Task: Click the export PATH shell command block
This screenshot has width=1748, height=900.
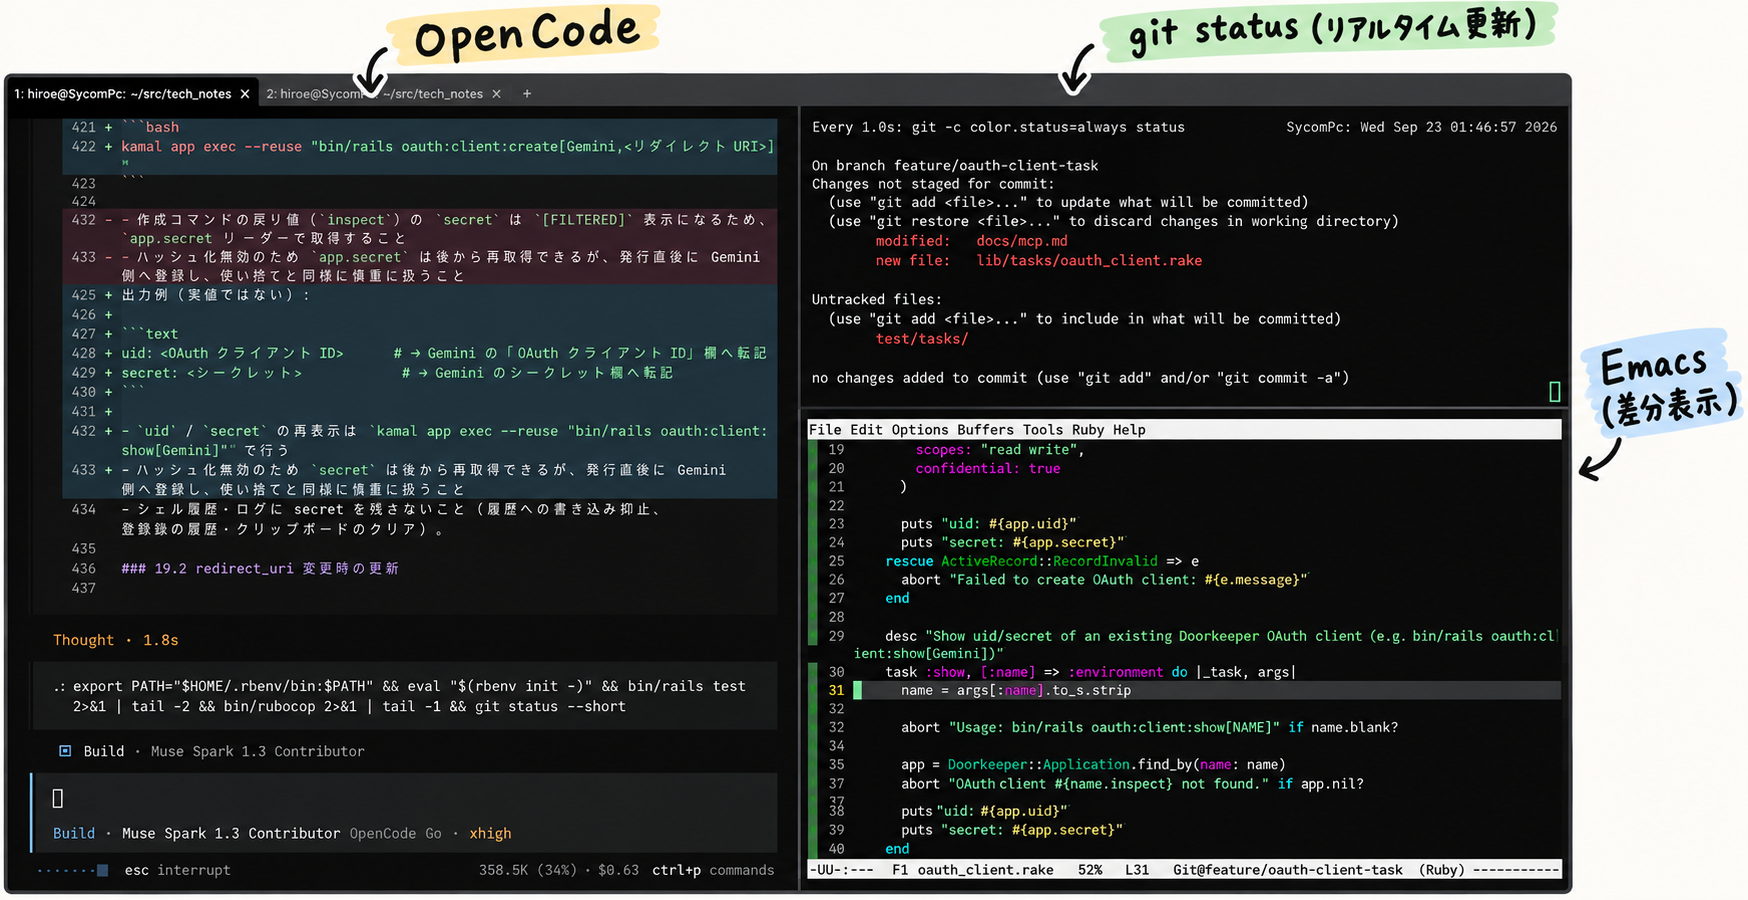Action: (x=405, y=696)
